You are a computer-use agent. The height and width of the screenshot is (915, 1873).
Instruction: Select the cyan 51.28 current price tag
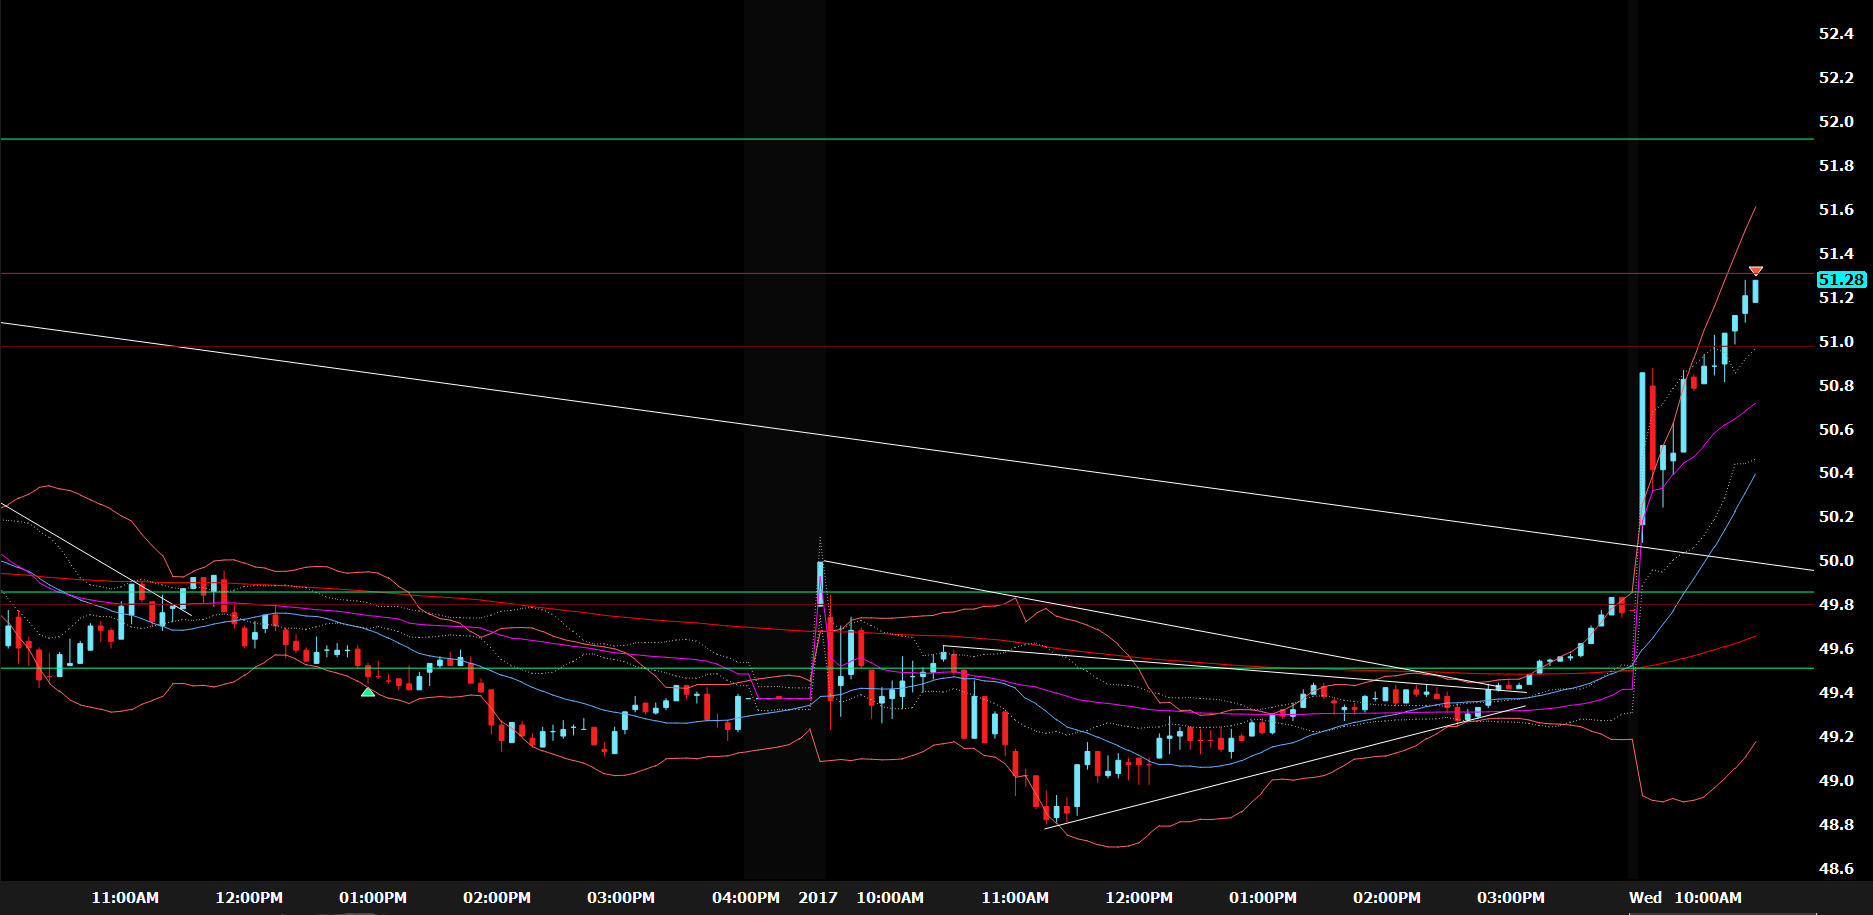1841,280
